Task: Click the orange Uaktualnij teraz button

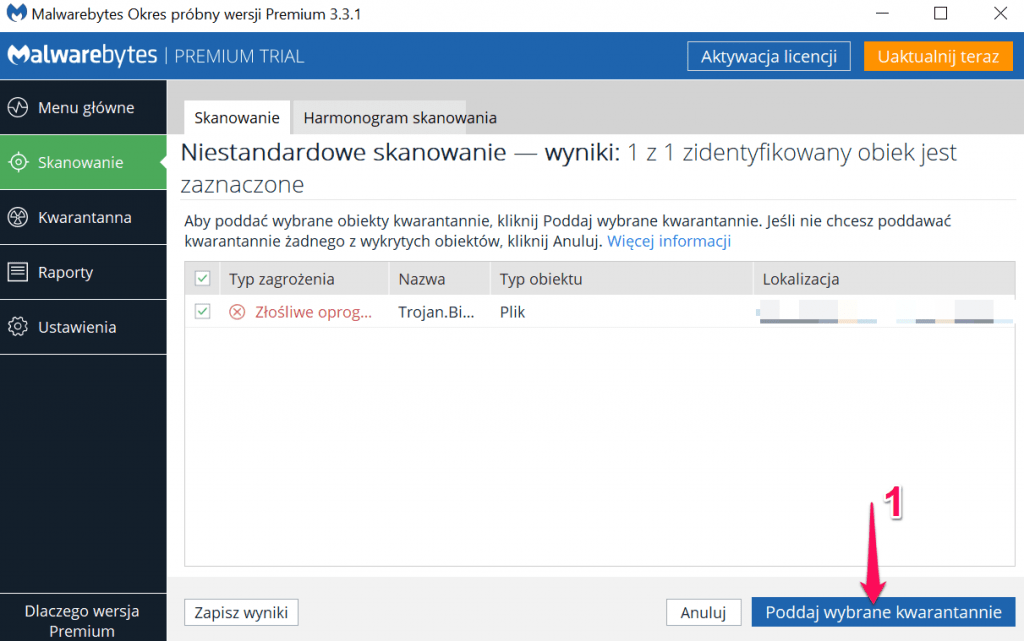Action: pyautogui.click(x=937, y=56)
